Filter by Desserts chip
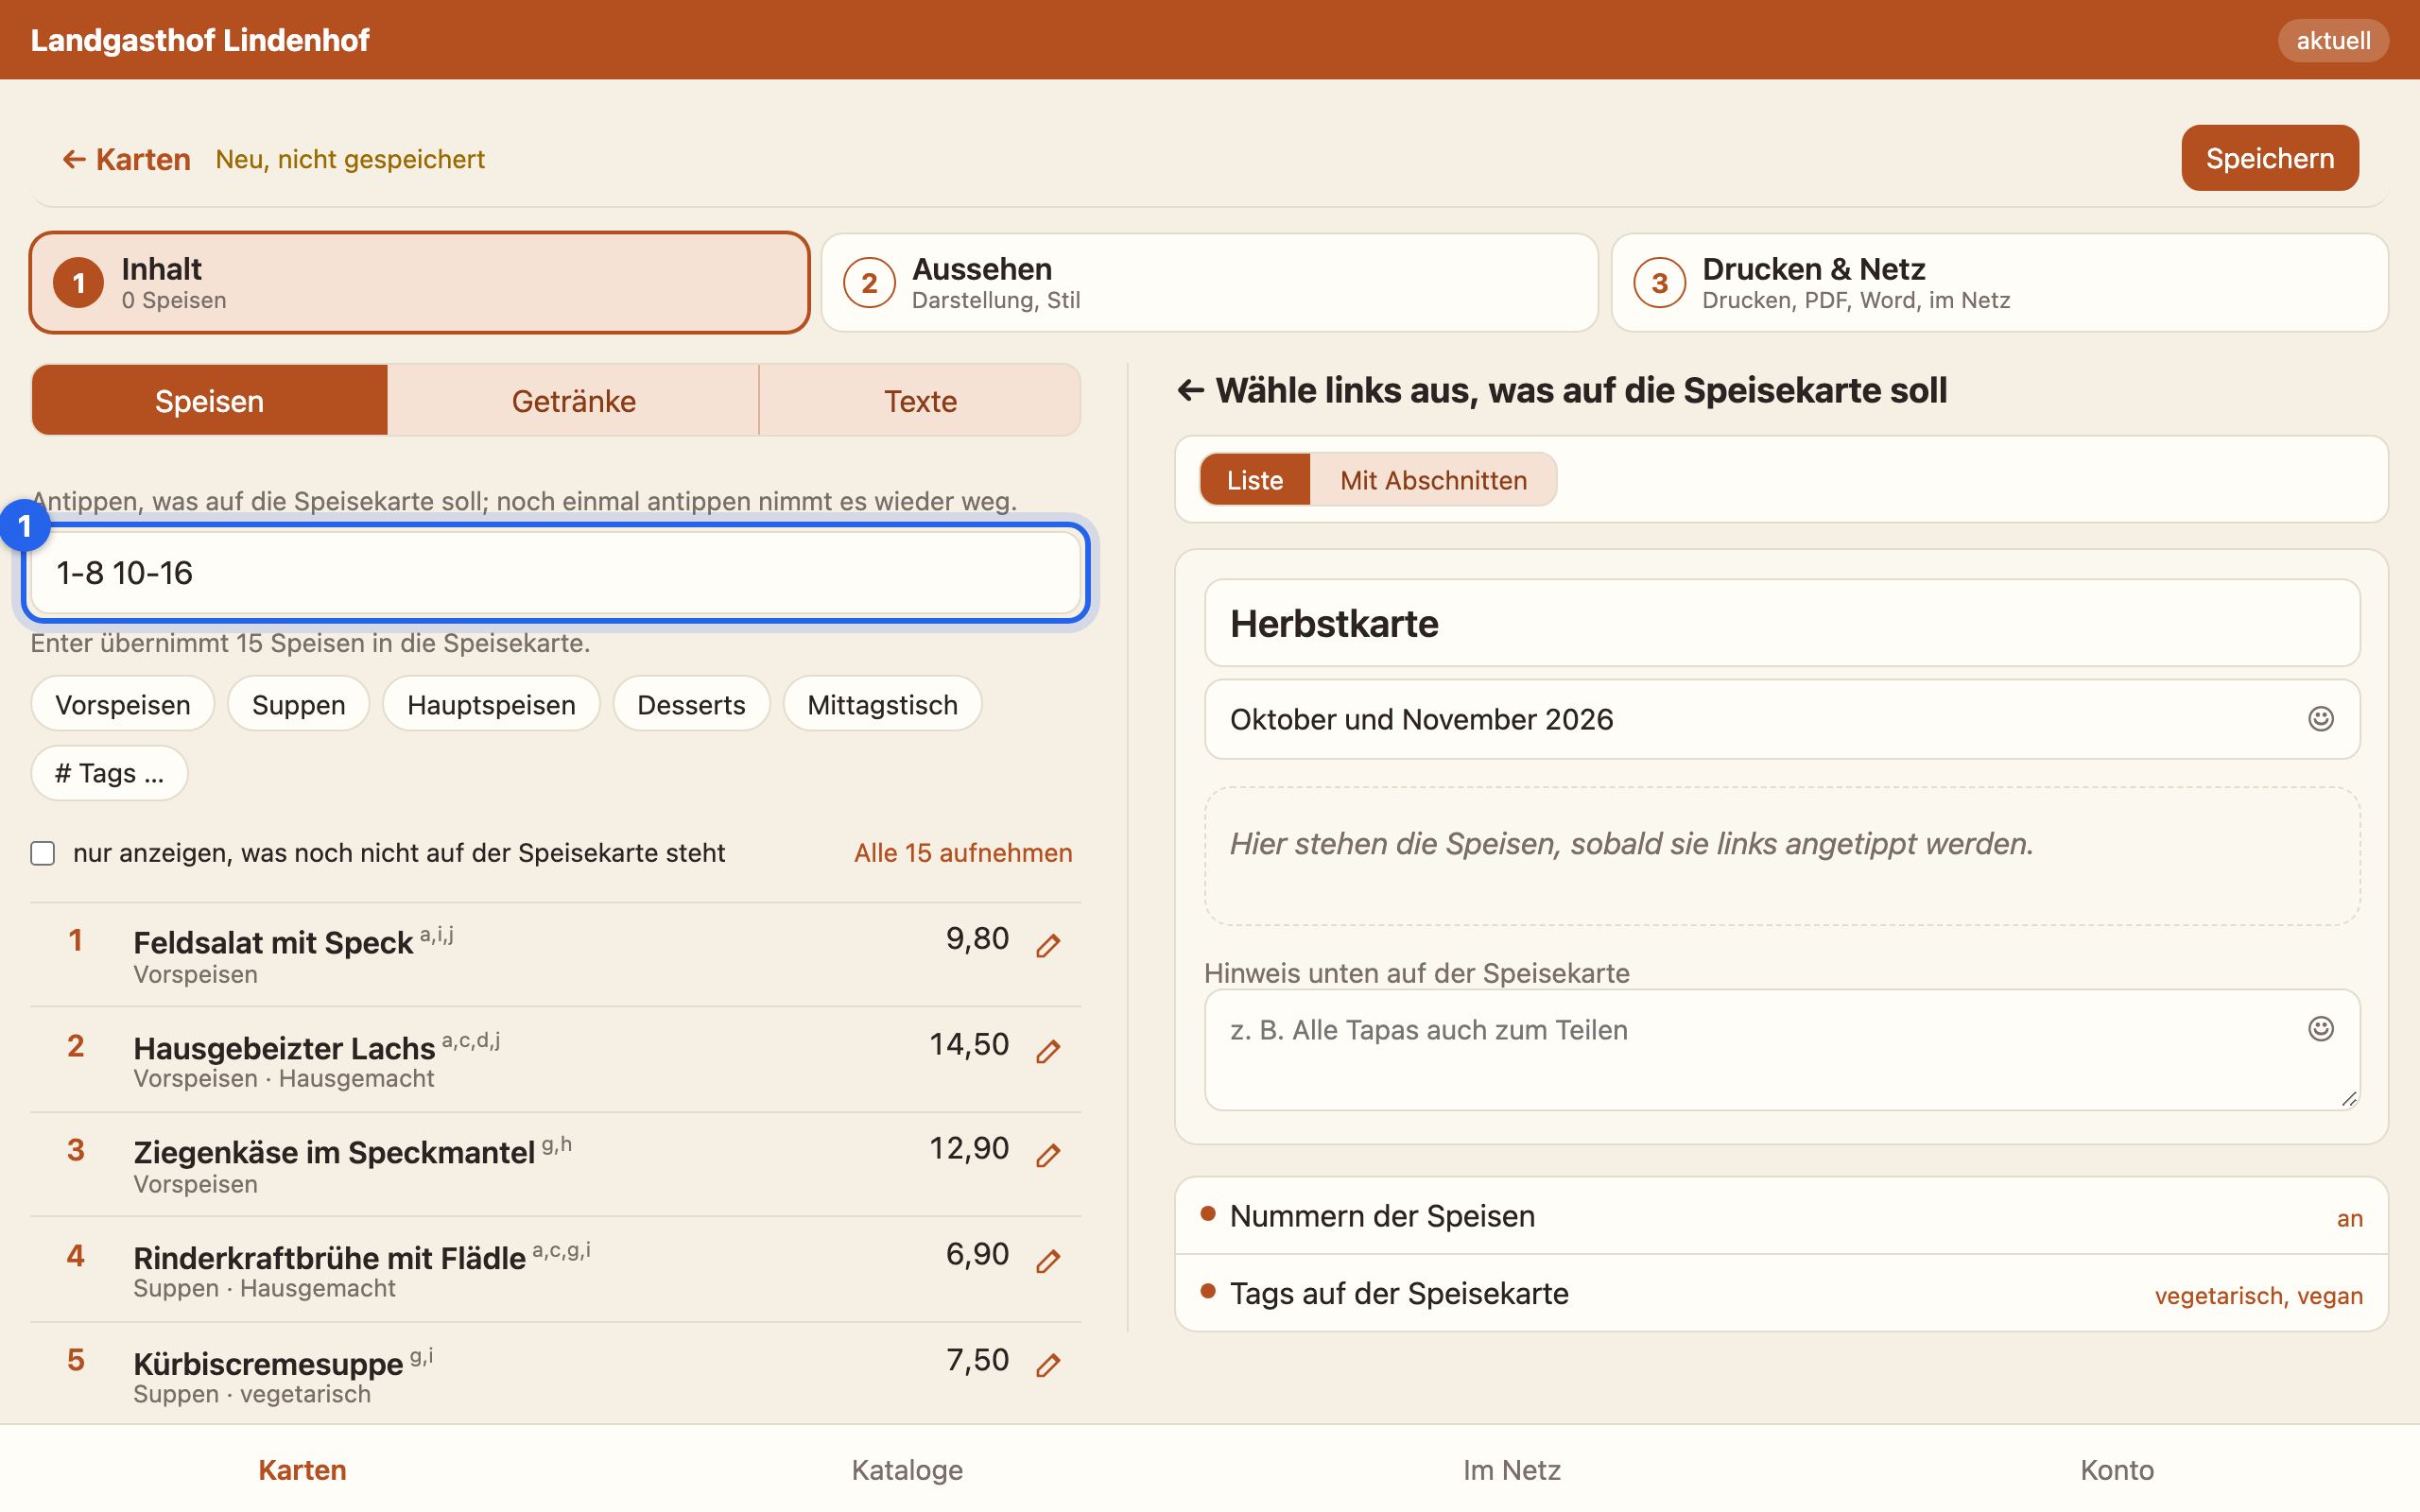 tap(691, 704)
